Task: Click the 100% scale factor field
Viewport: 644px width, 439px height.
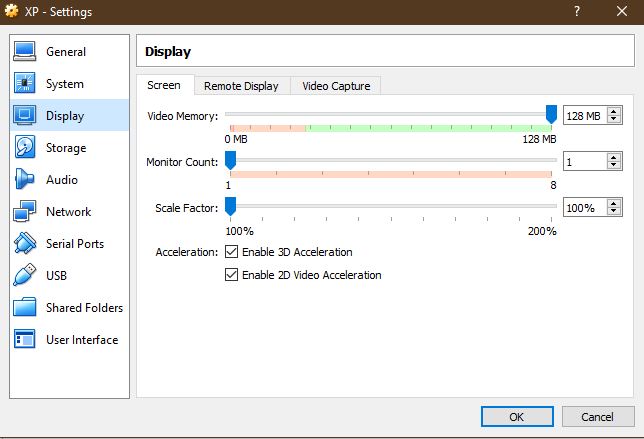Action: (x=585, y=207)
